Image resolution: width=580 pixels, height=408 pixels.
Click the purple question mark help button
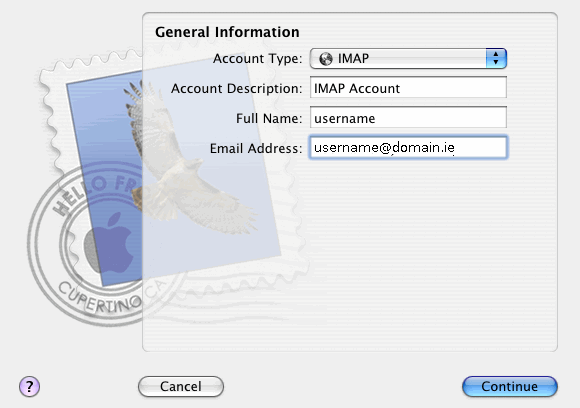[x=29, y=387]
